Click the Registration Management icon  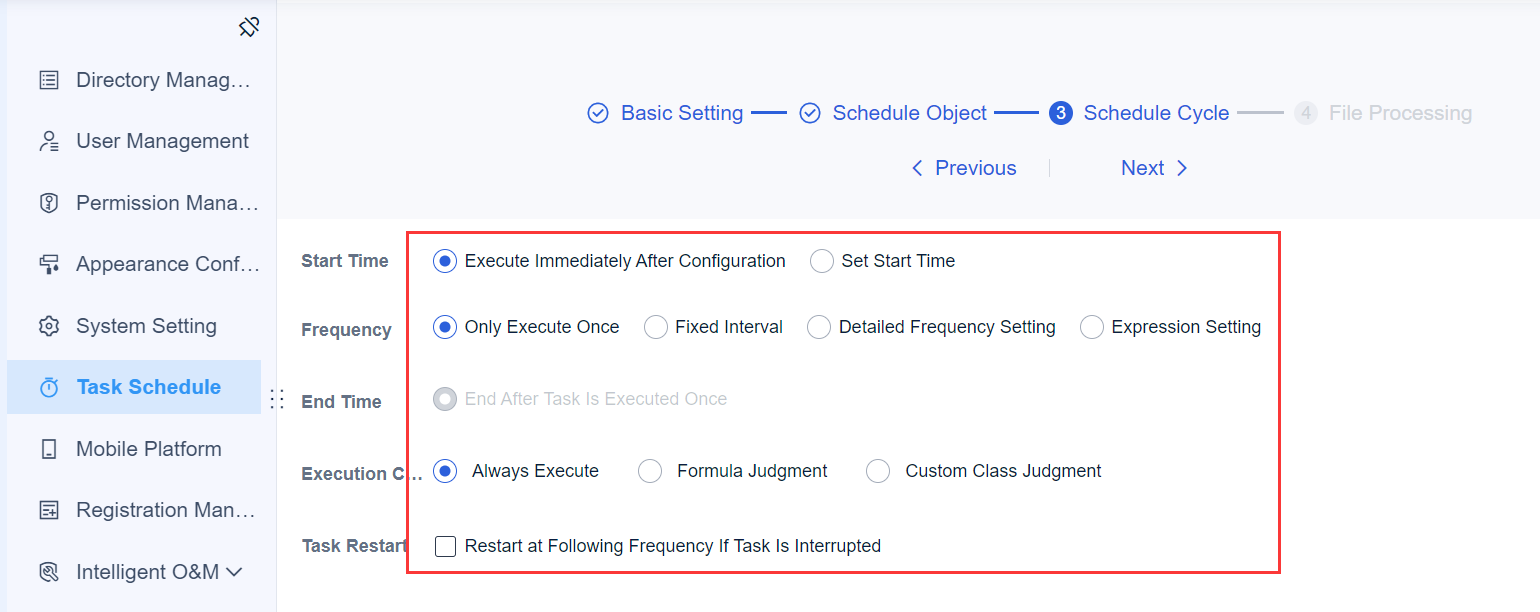(50, 509)
